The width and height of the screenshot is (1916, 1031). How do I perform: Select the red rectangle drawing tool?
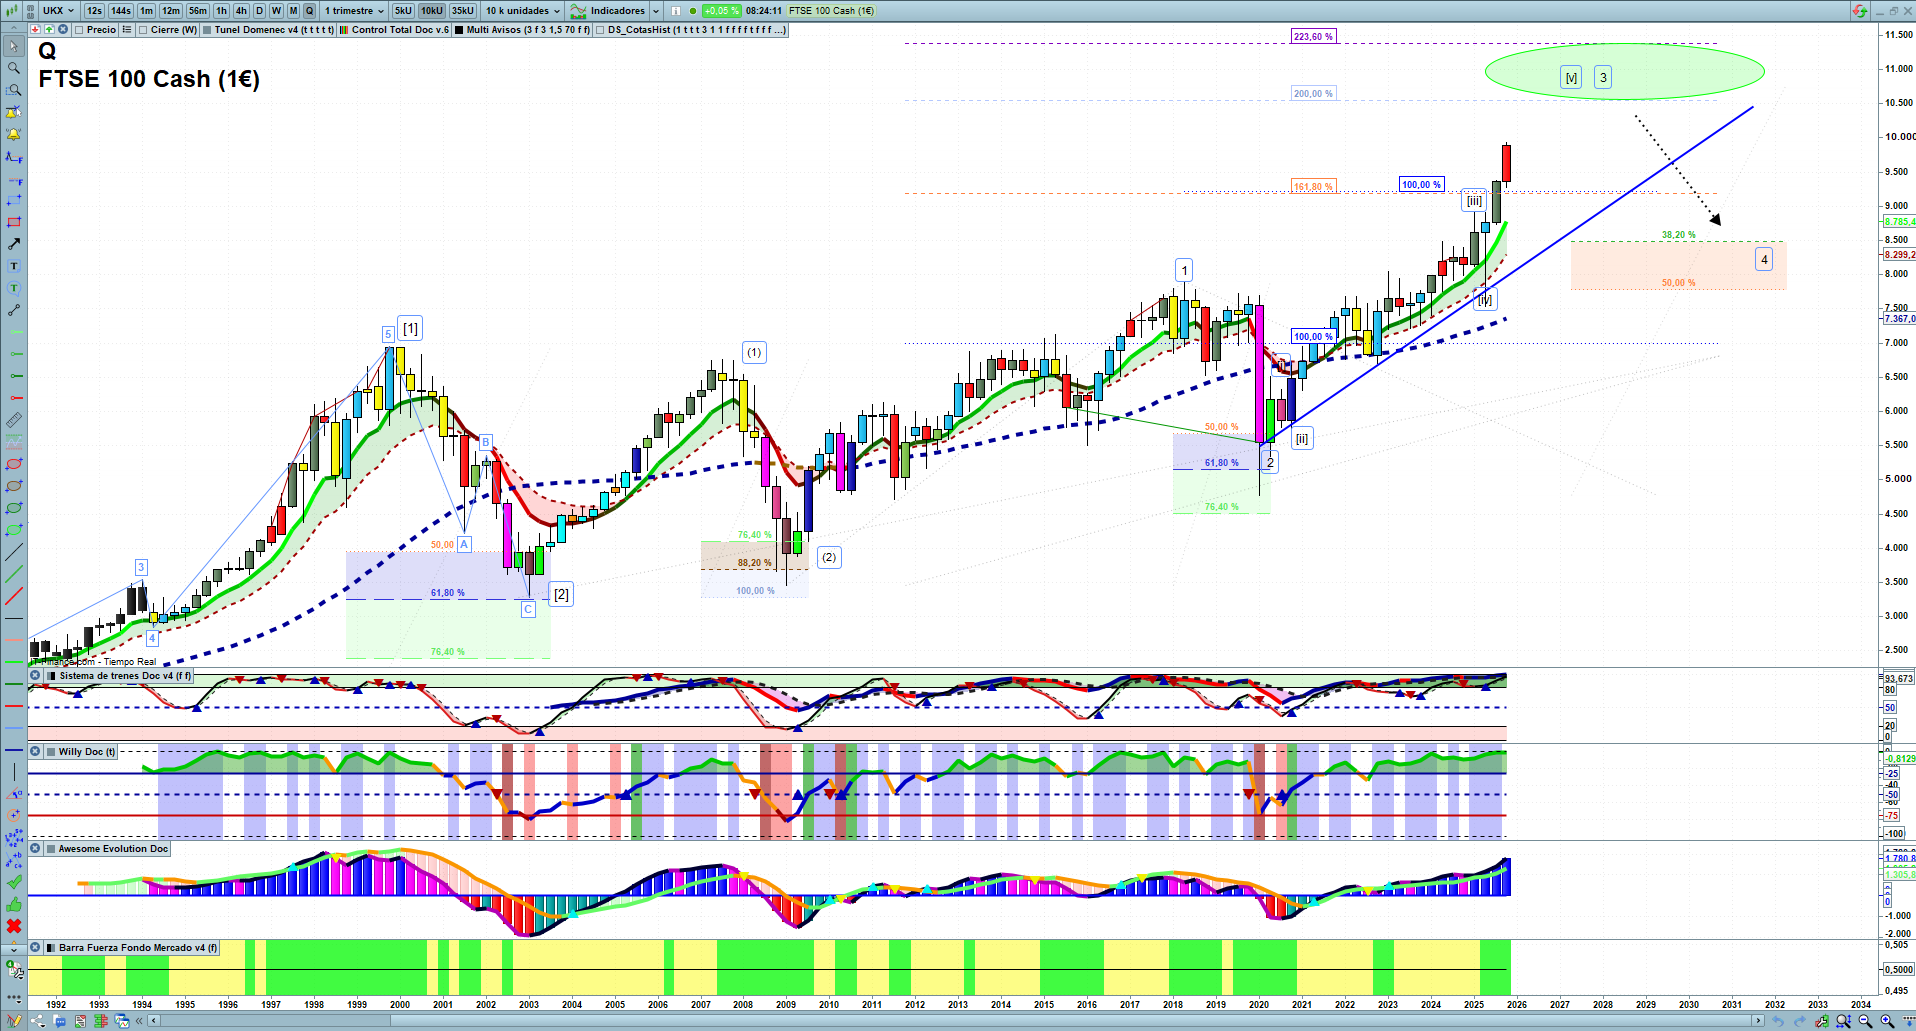point(14,222)
